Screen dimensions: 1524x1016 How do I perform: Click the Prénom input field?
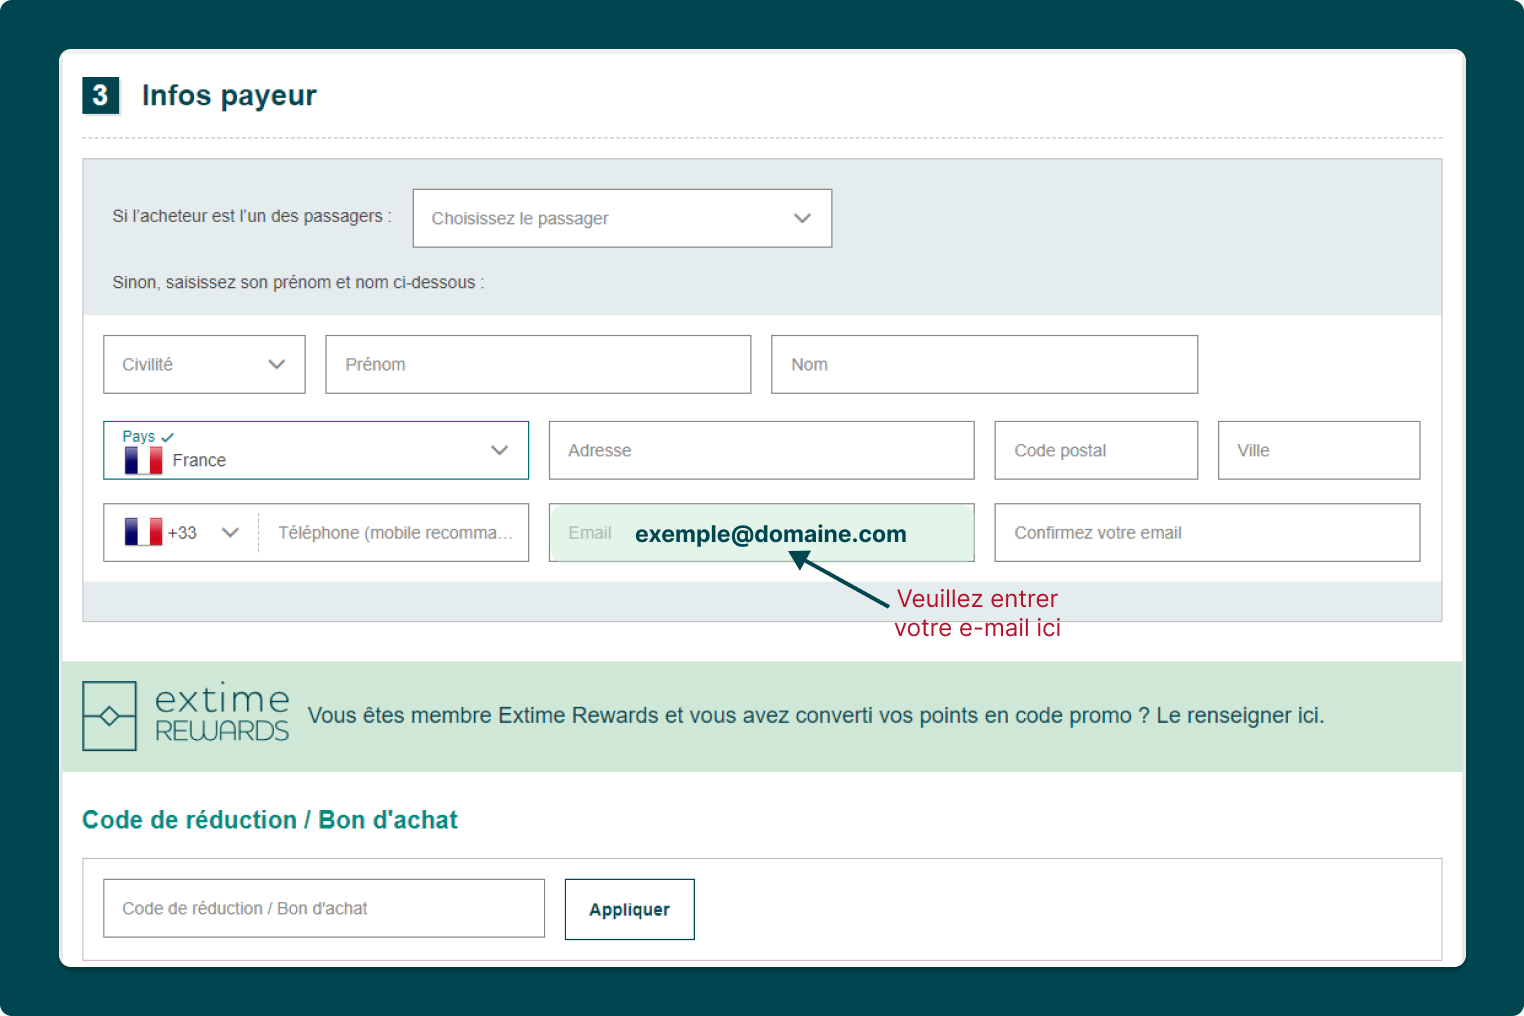(537, 364)
